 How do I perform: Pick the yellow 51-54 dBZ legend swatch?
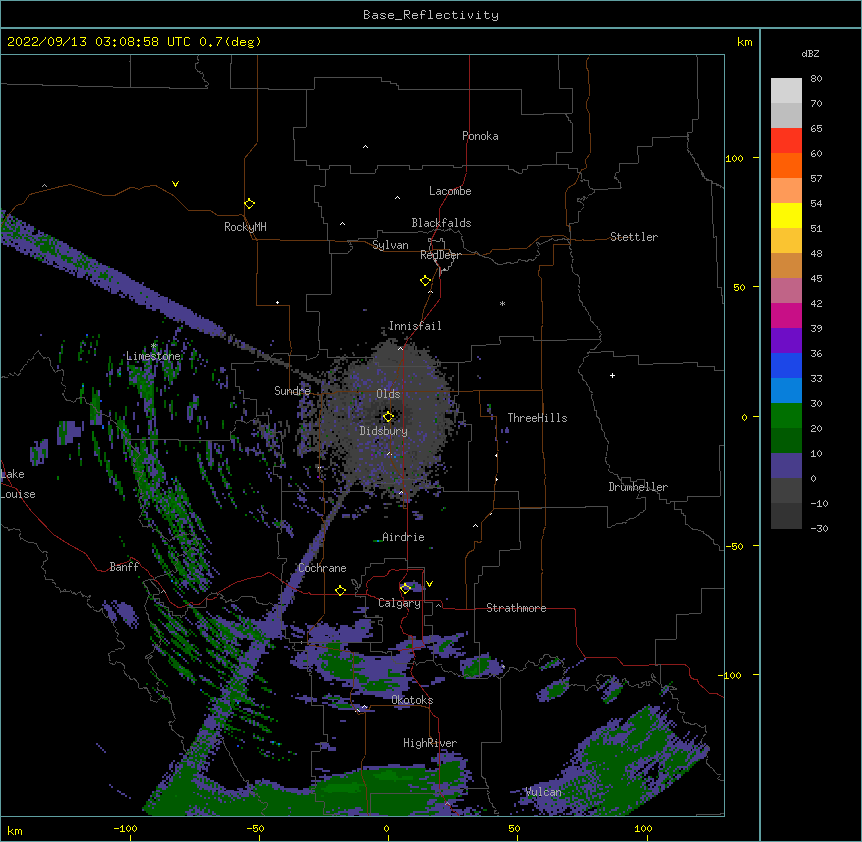(x=786, y=215)
